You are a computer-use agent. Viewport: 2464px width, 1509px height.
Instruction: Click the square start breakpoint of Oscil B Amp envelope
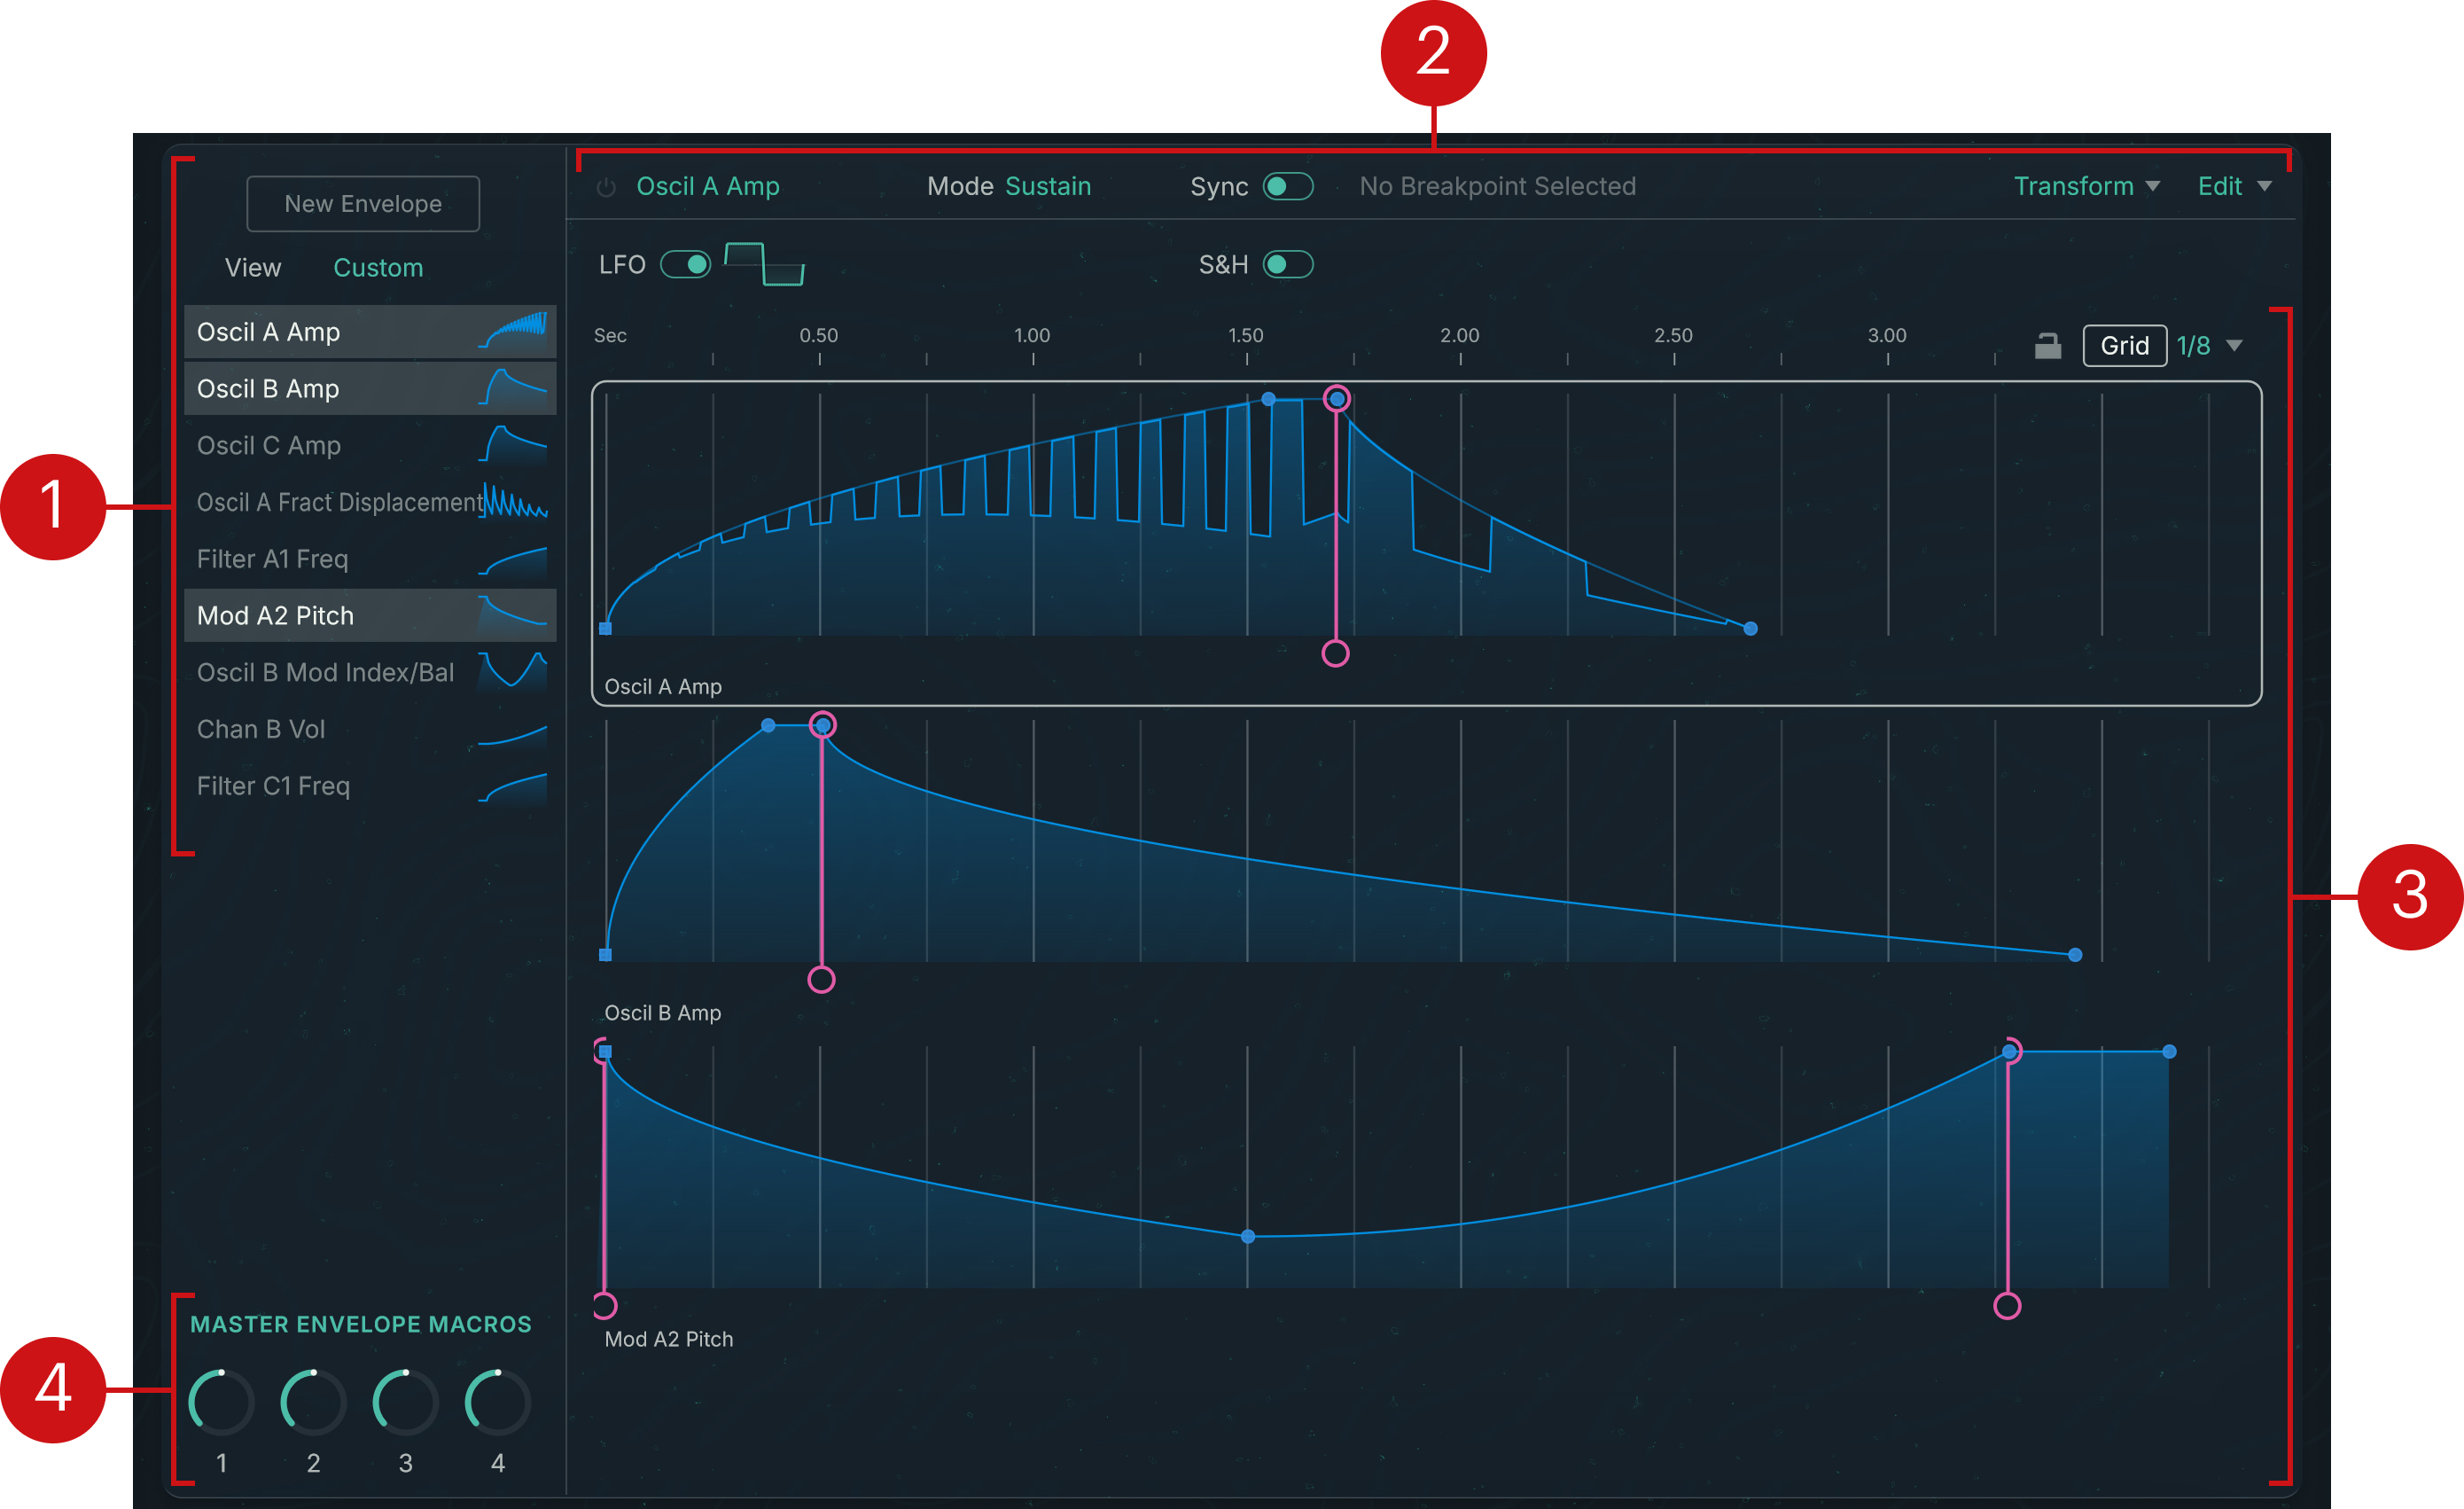[x=605, y=955]
